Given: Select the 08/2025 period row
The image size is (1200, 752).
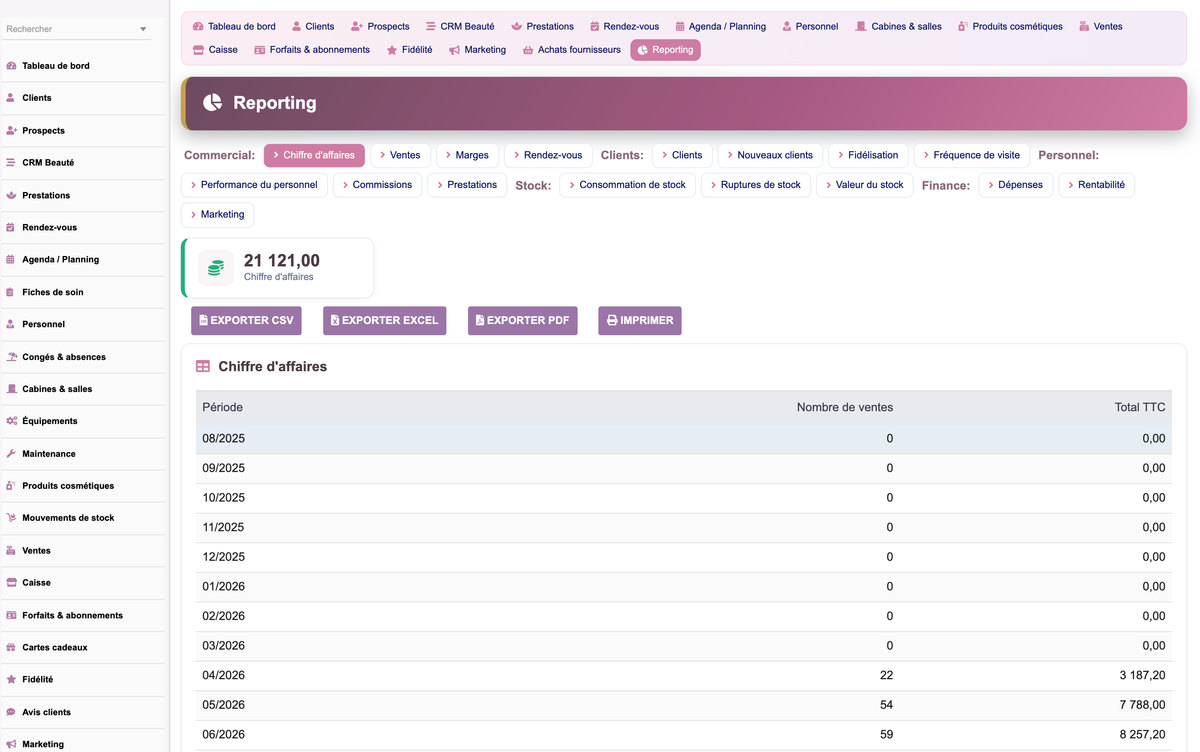Looking at the screenshot, I should point(684,439).
